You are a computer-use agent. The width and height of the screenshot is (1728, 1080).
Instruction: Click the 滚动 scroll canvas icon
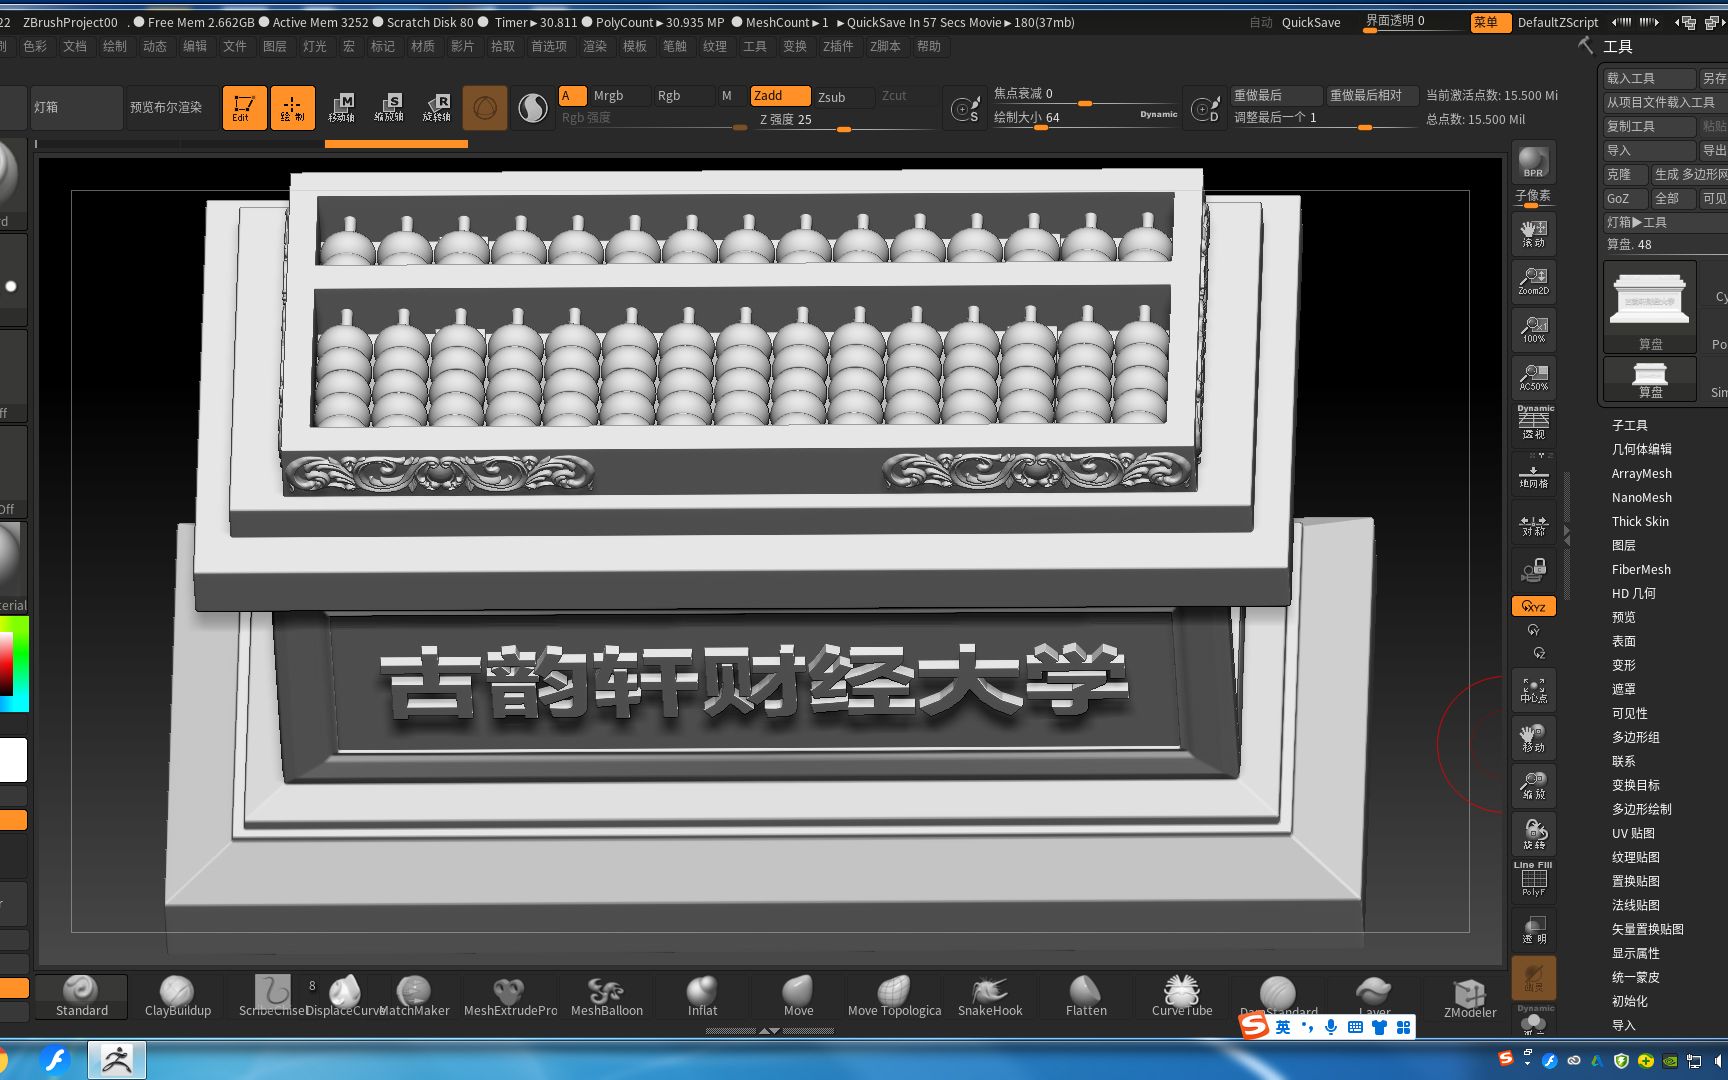pos(1533,233)
